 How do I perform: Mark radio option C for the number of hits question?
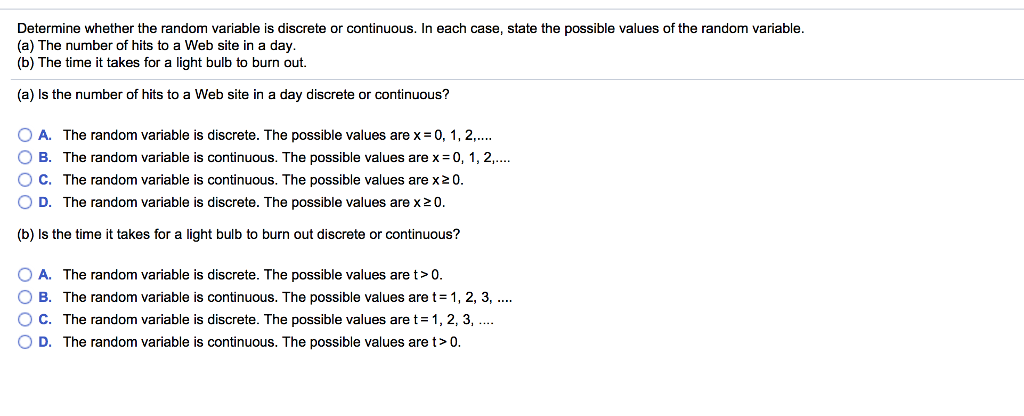25,180
